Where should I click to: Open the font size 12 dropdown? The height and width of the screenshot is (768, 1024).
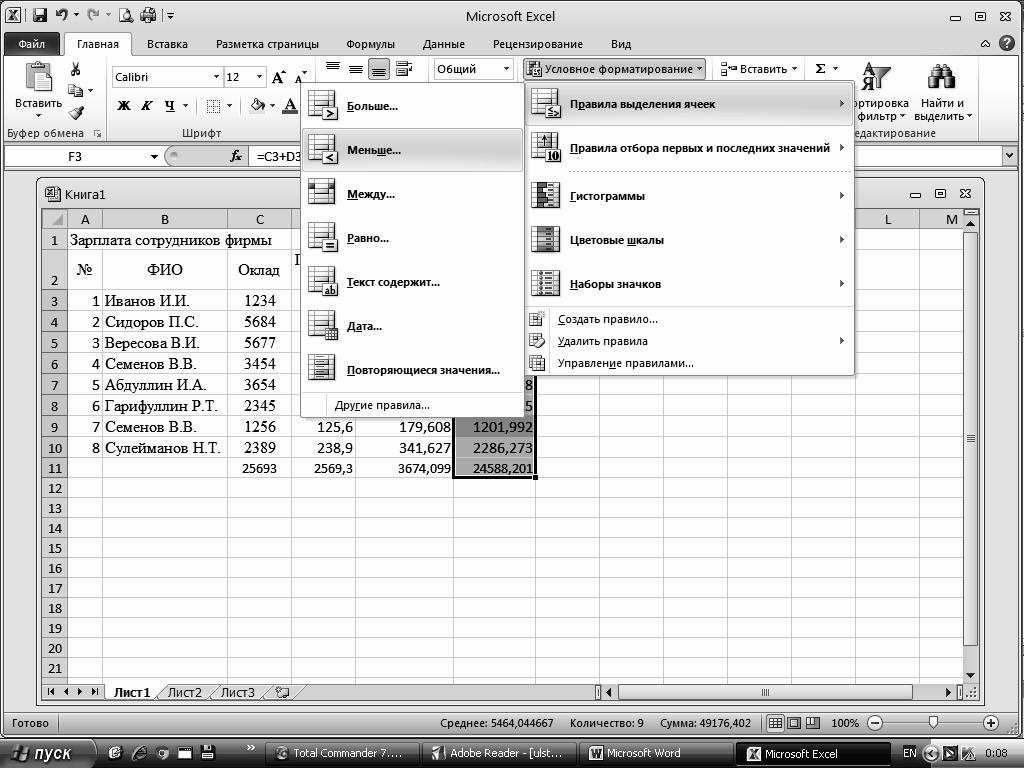[x=259, y=77]
